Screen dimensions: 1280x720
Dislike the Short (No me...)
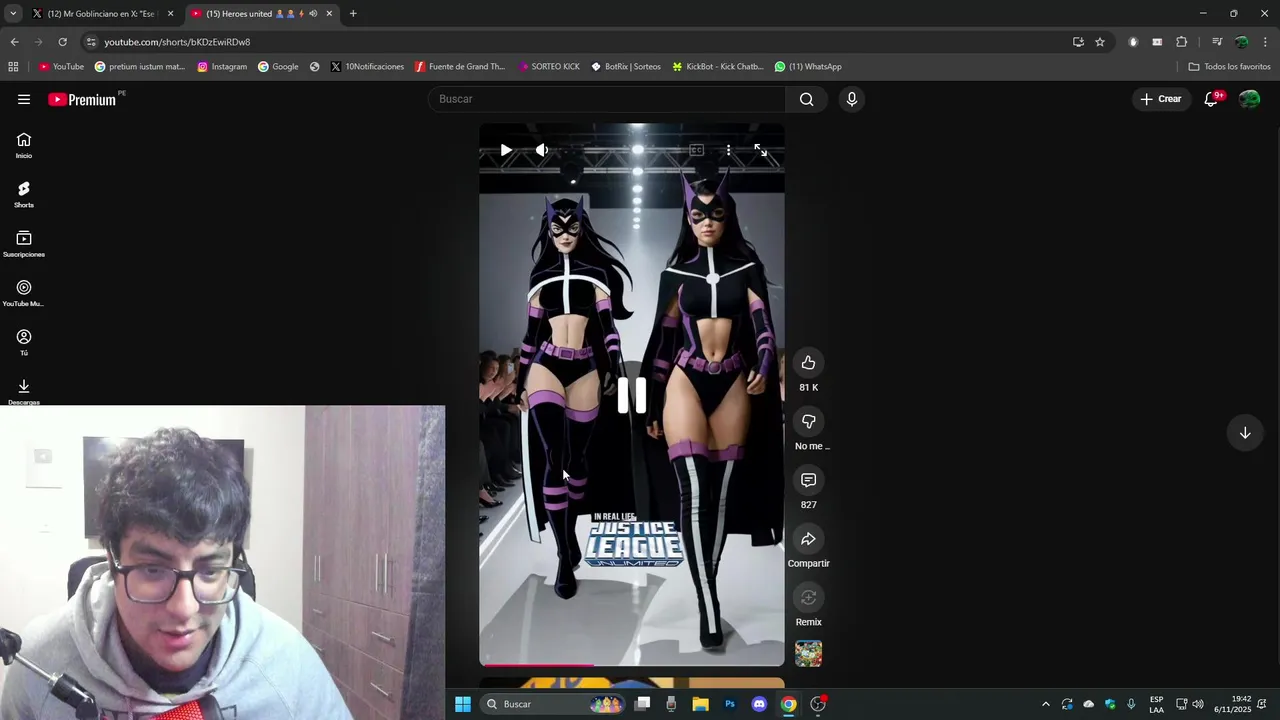coord(808,422)
